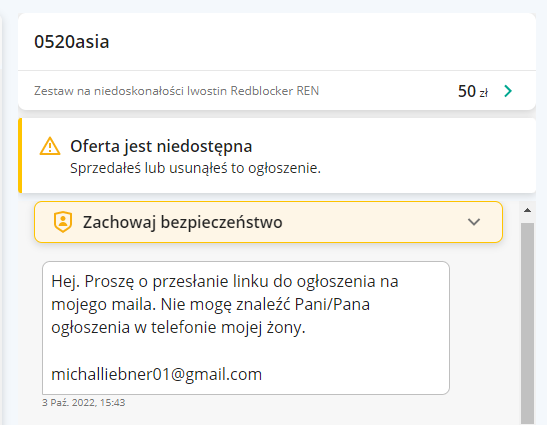Click the Sprzedałeś lub usunąłeś to ogłoszenie text
The height and width of the screenshot is (425, 547).
tap(195, 168)
